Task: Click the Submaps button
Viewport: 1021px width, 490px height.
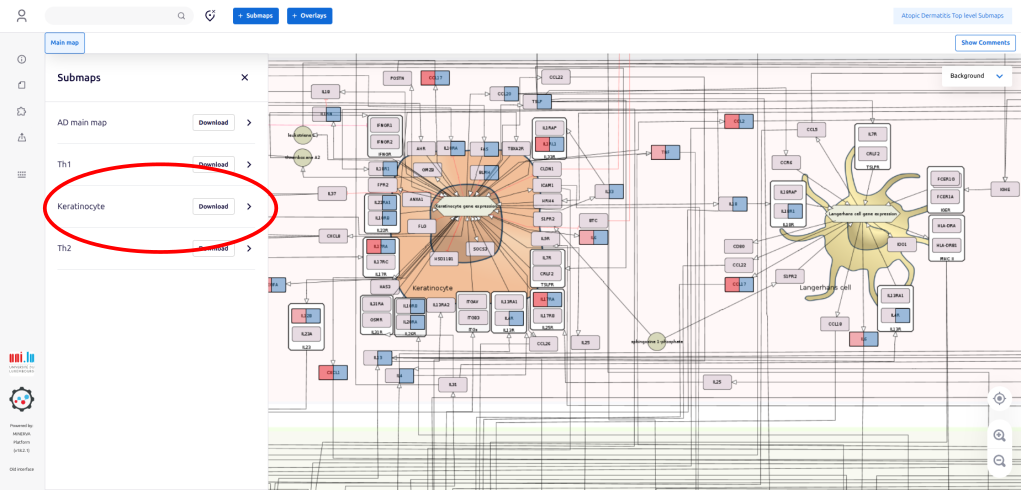Action: (256, 16)
